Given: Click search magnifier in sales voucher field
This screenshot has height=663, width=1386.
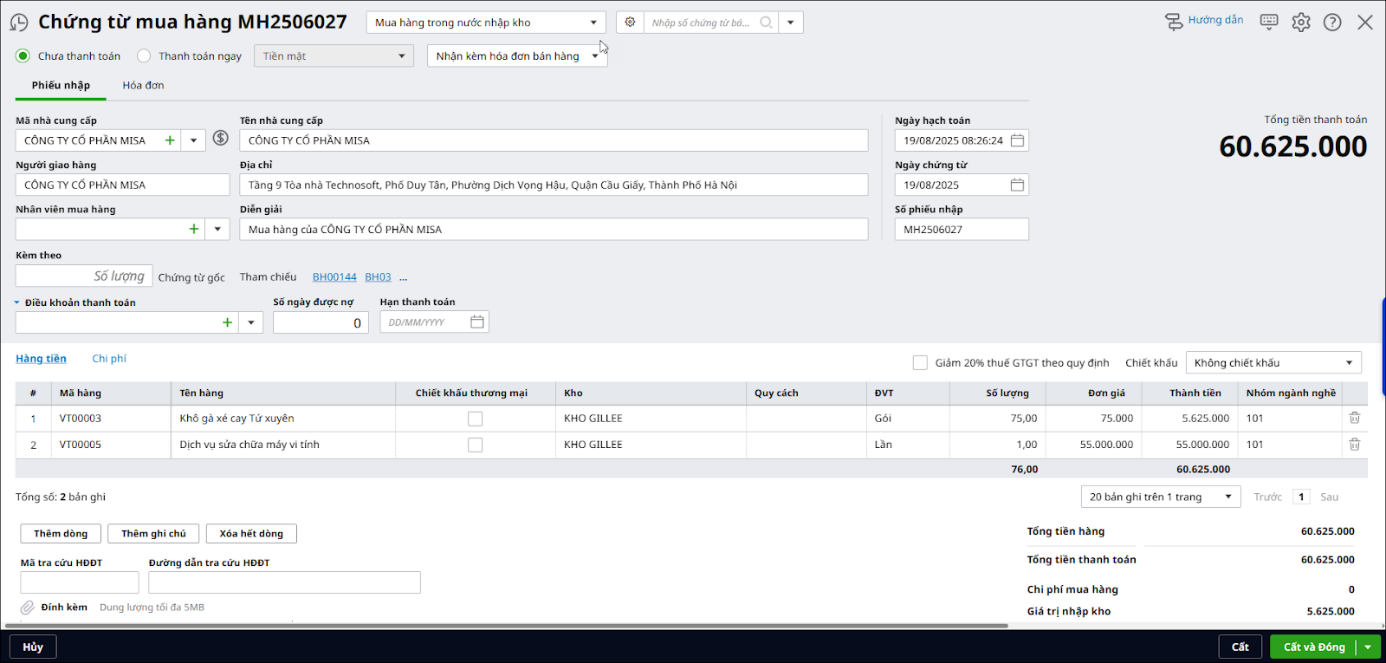Looking at the screenshot, I should (x=766, y=22).
